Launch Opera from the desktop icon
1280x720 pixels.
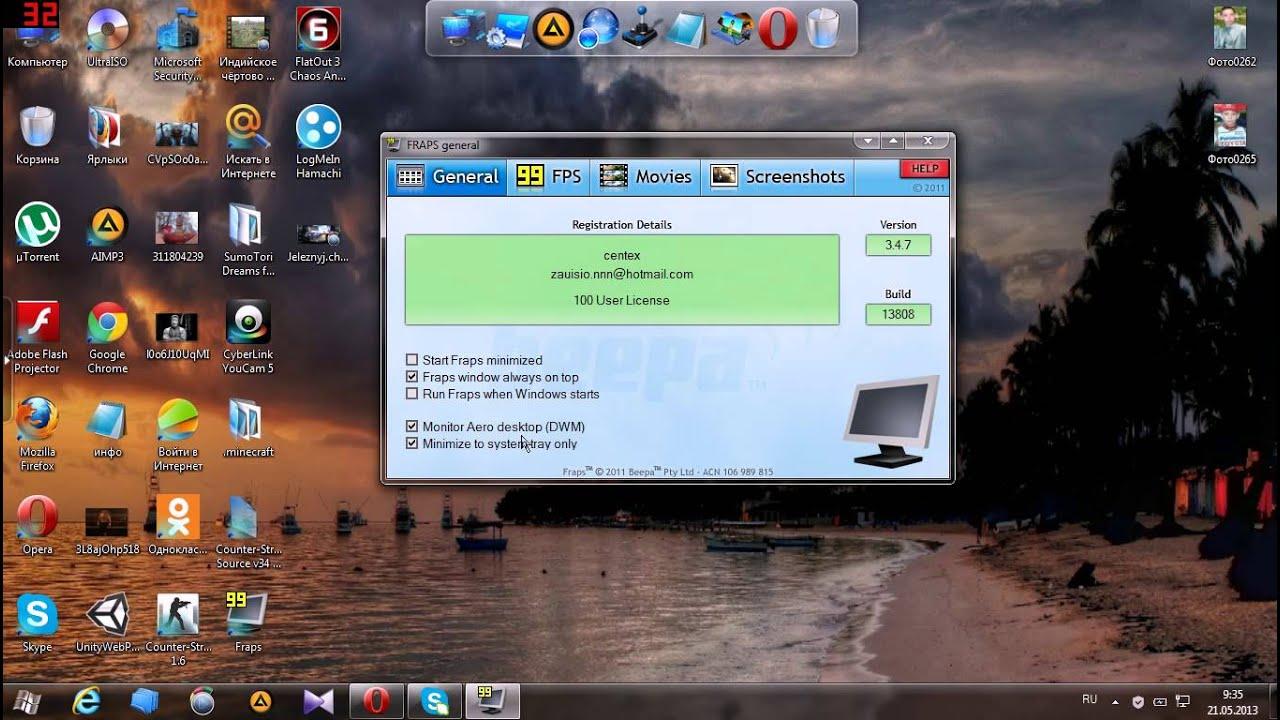37,525
